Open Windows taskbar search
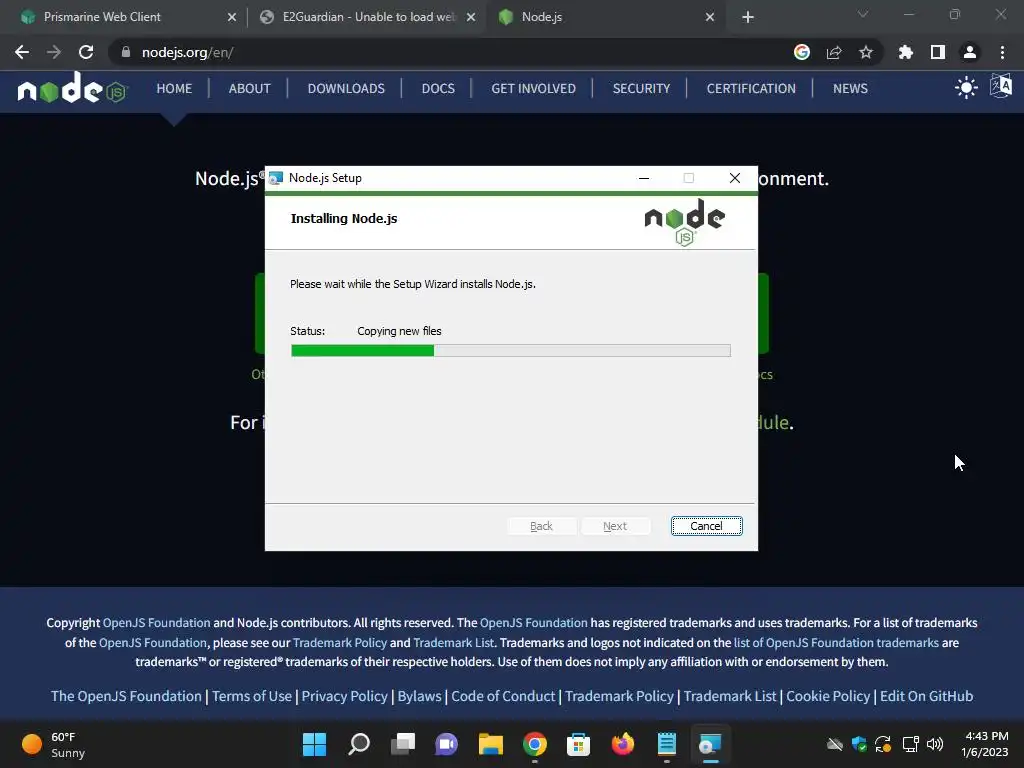 [359, 744]
